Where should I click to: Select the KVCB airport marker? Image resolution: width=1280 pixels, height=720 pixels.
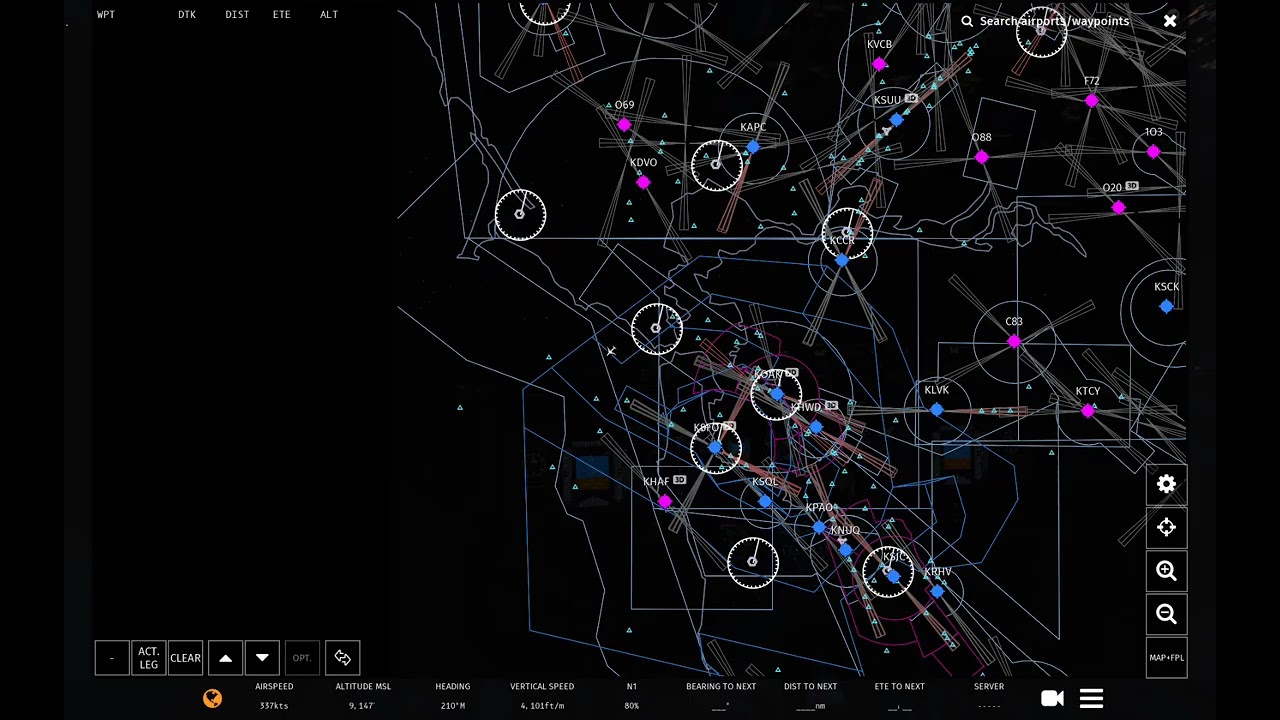pos(879,64)
